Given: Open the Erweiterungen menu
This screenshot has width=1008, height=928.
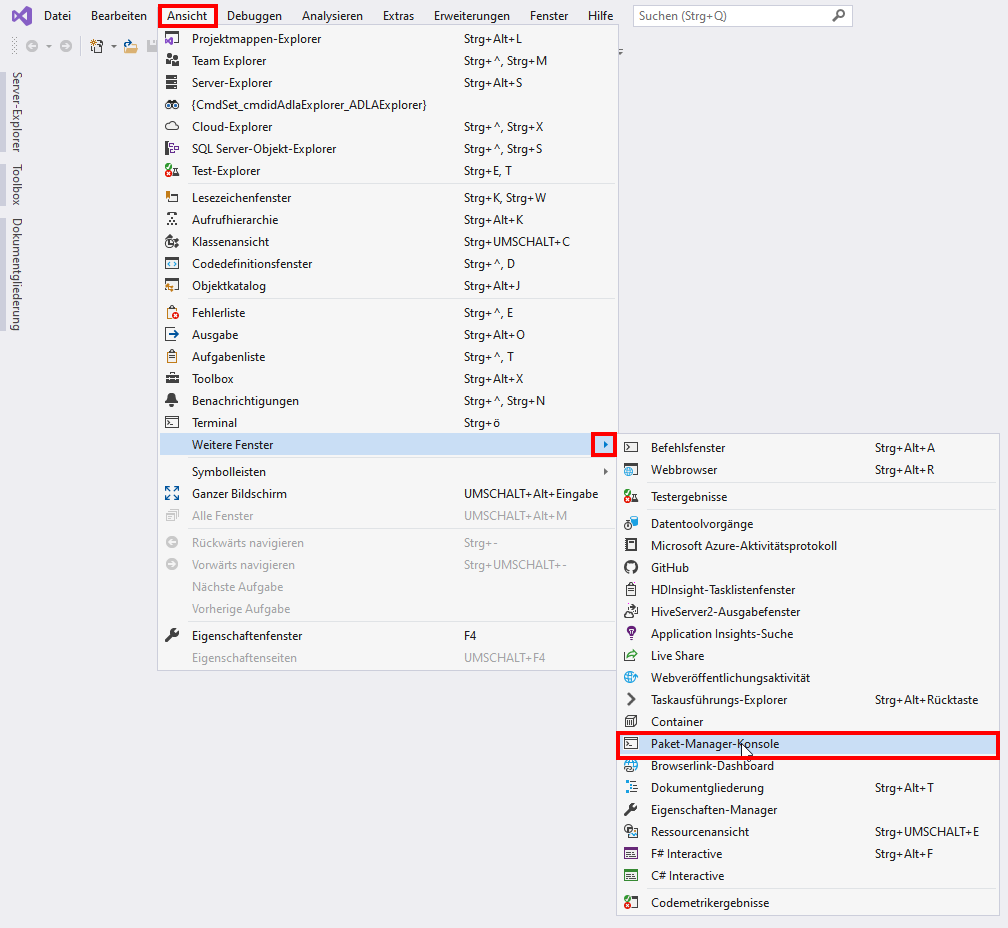Looking at the screenshot, I should (x=472, y=15).
